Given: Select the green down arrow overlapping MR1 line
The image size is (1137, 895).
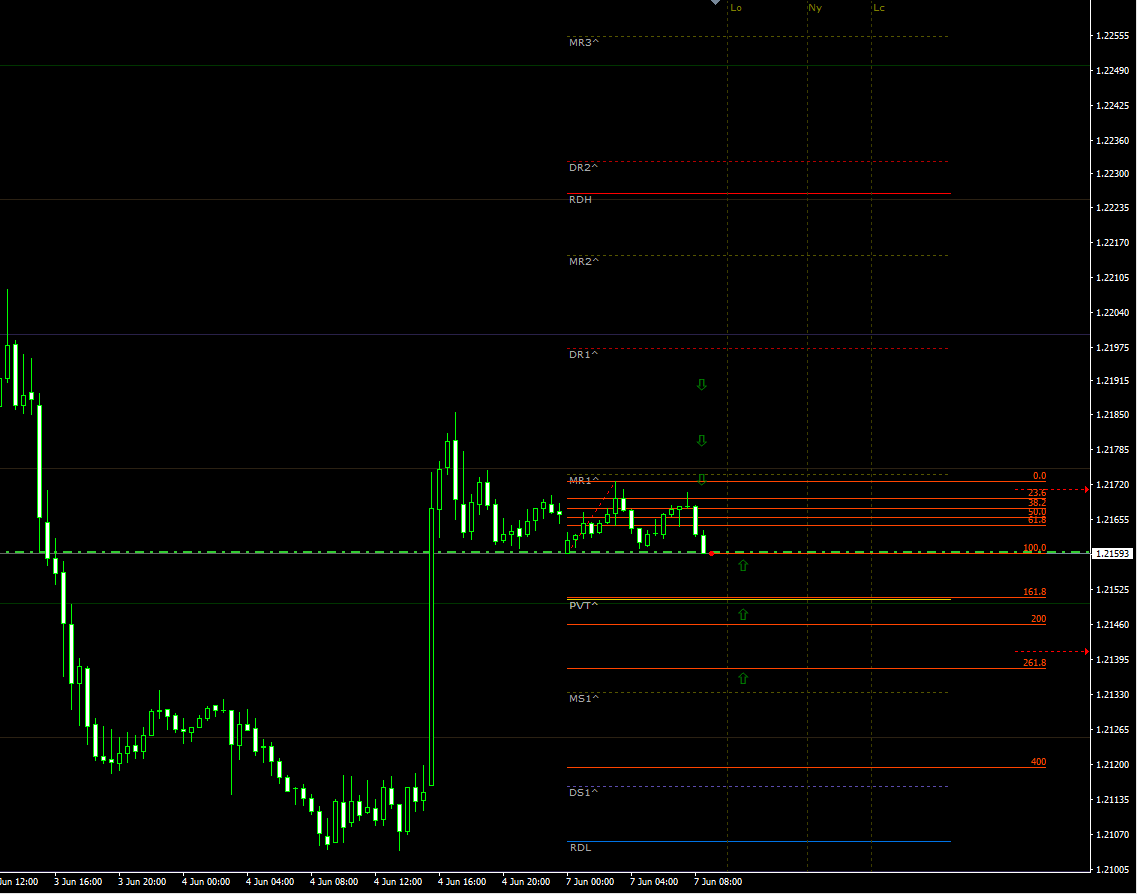Looking at the screenshot, I should (x=701, y=479).
